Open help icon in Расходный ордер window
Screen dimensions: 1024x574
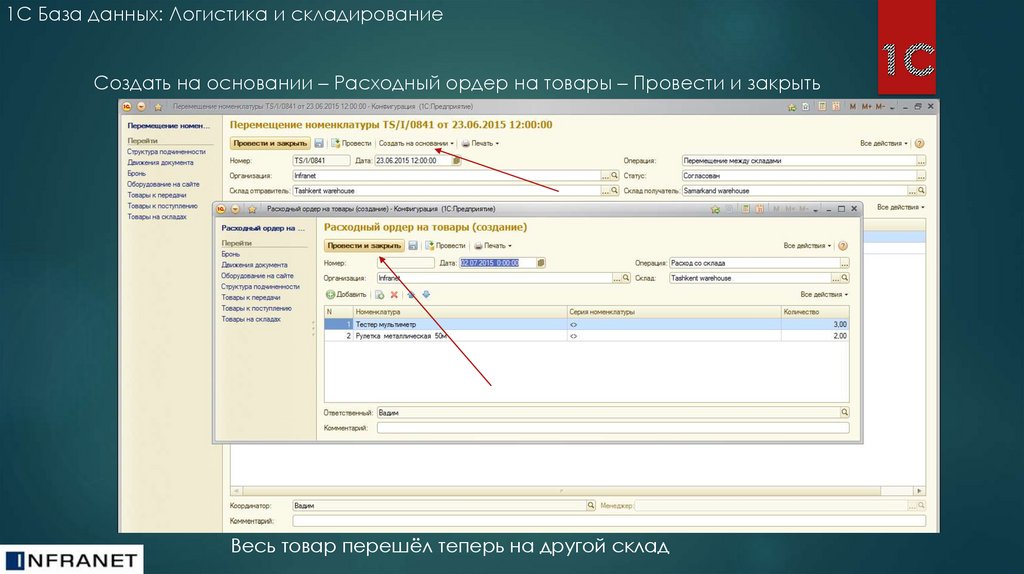pyautogui.click(x=842, y=246)
